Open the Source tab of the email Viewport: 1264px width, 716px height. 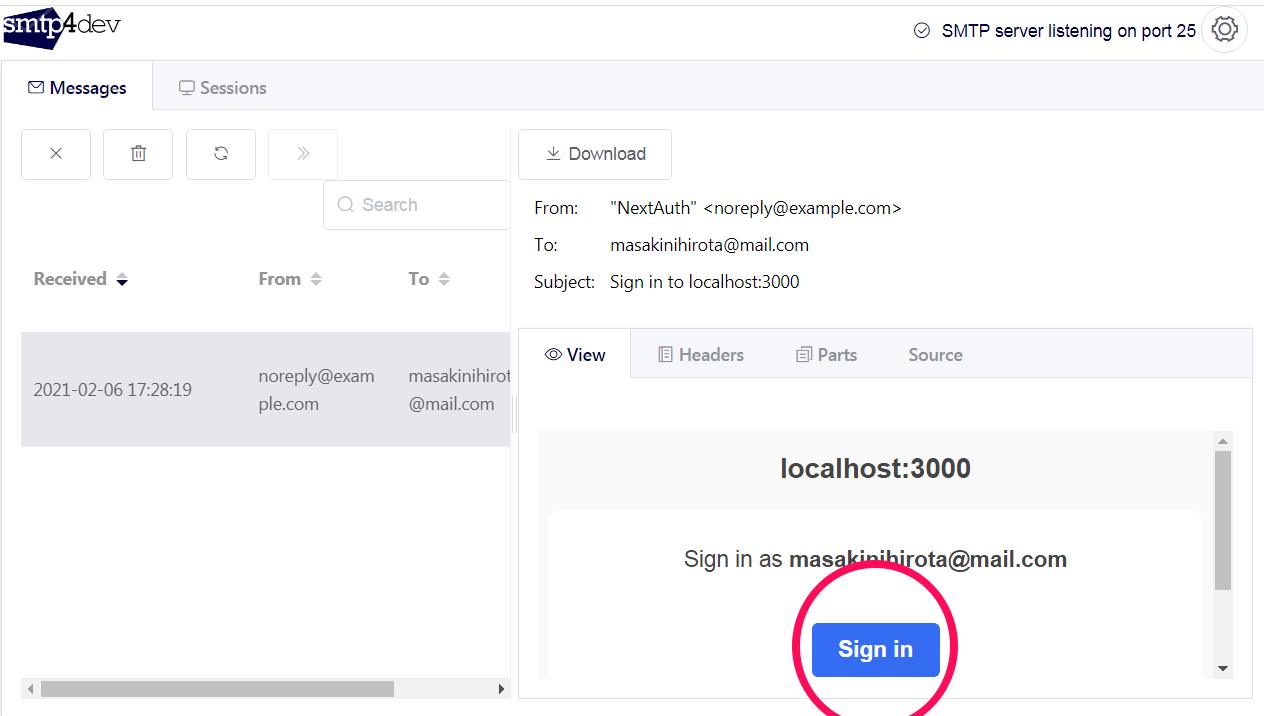(x=934, y=354)
